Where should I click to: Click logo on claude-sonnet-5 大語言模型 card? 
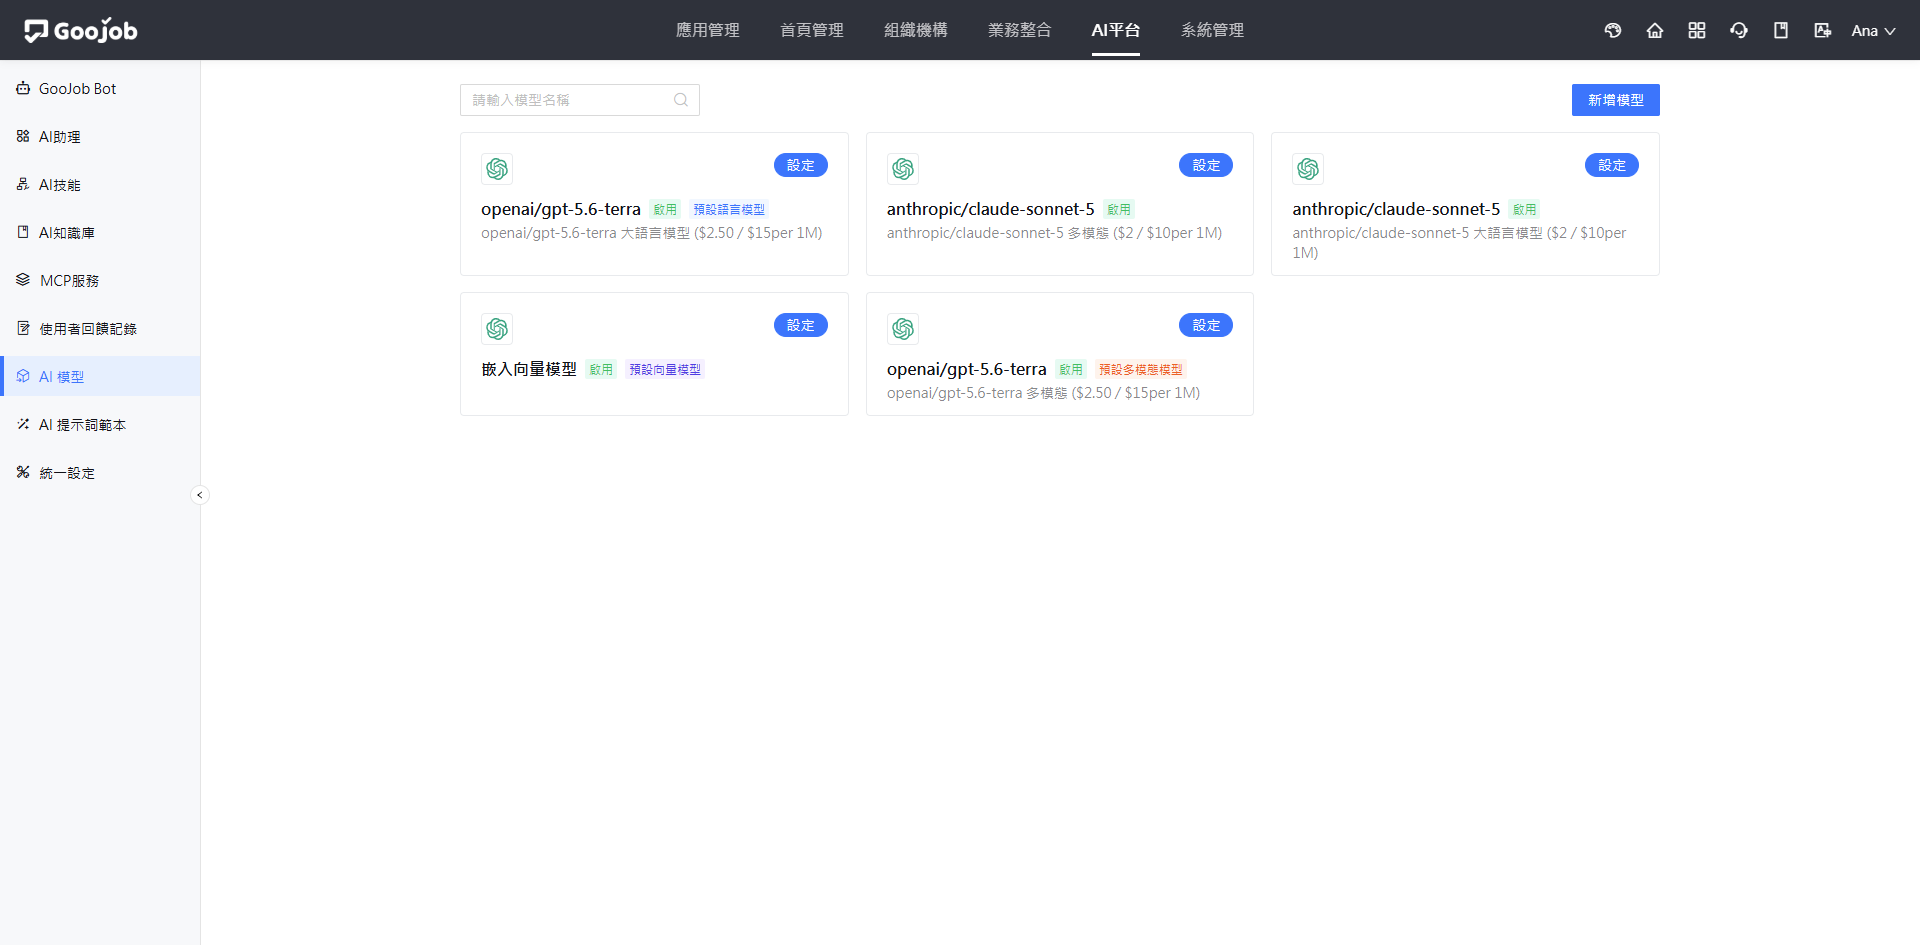1308,169
